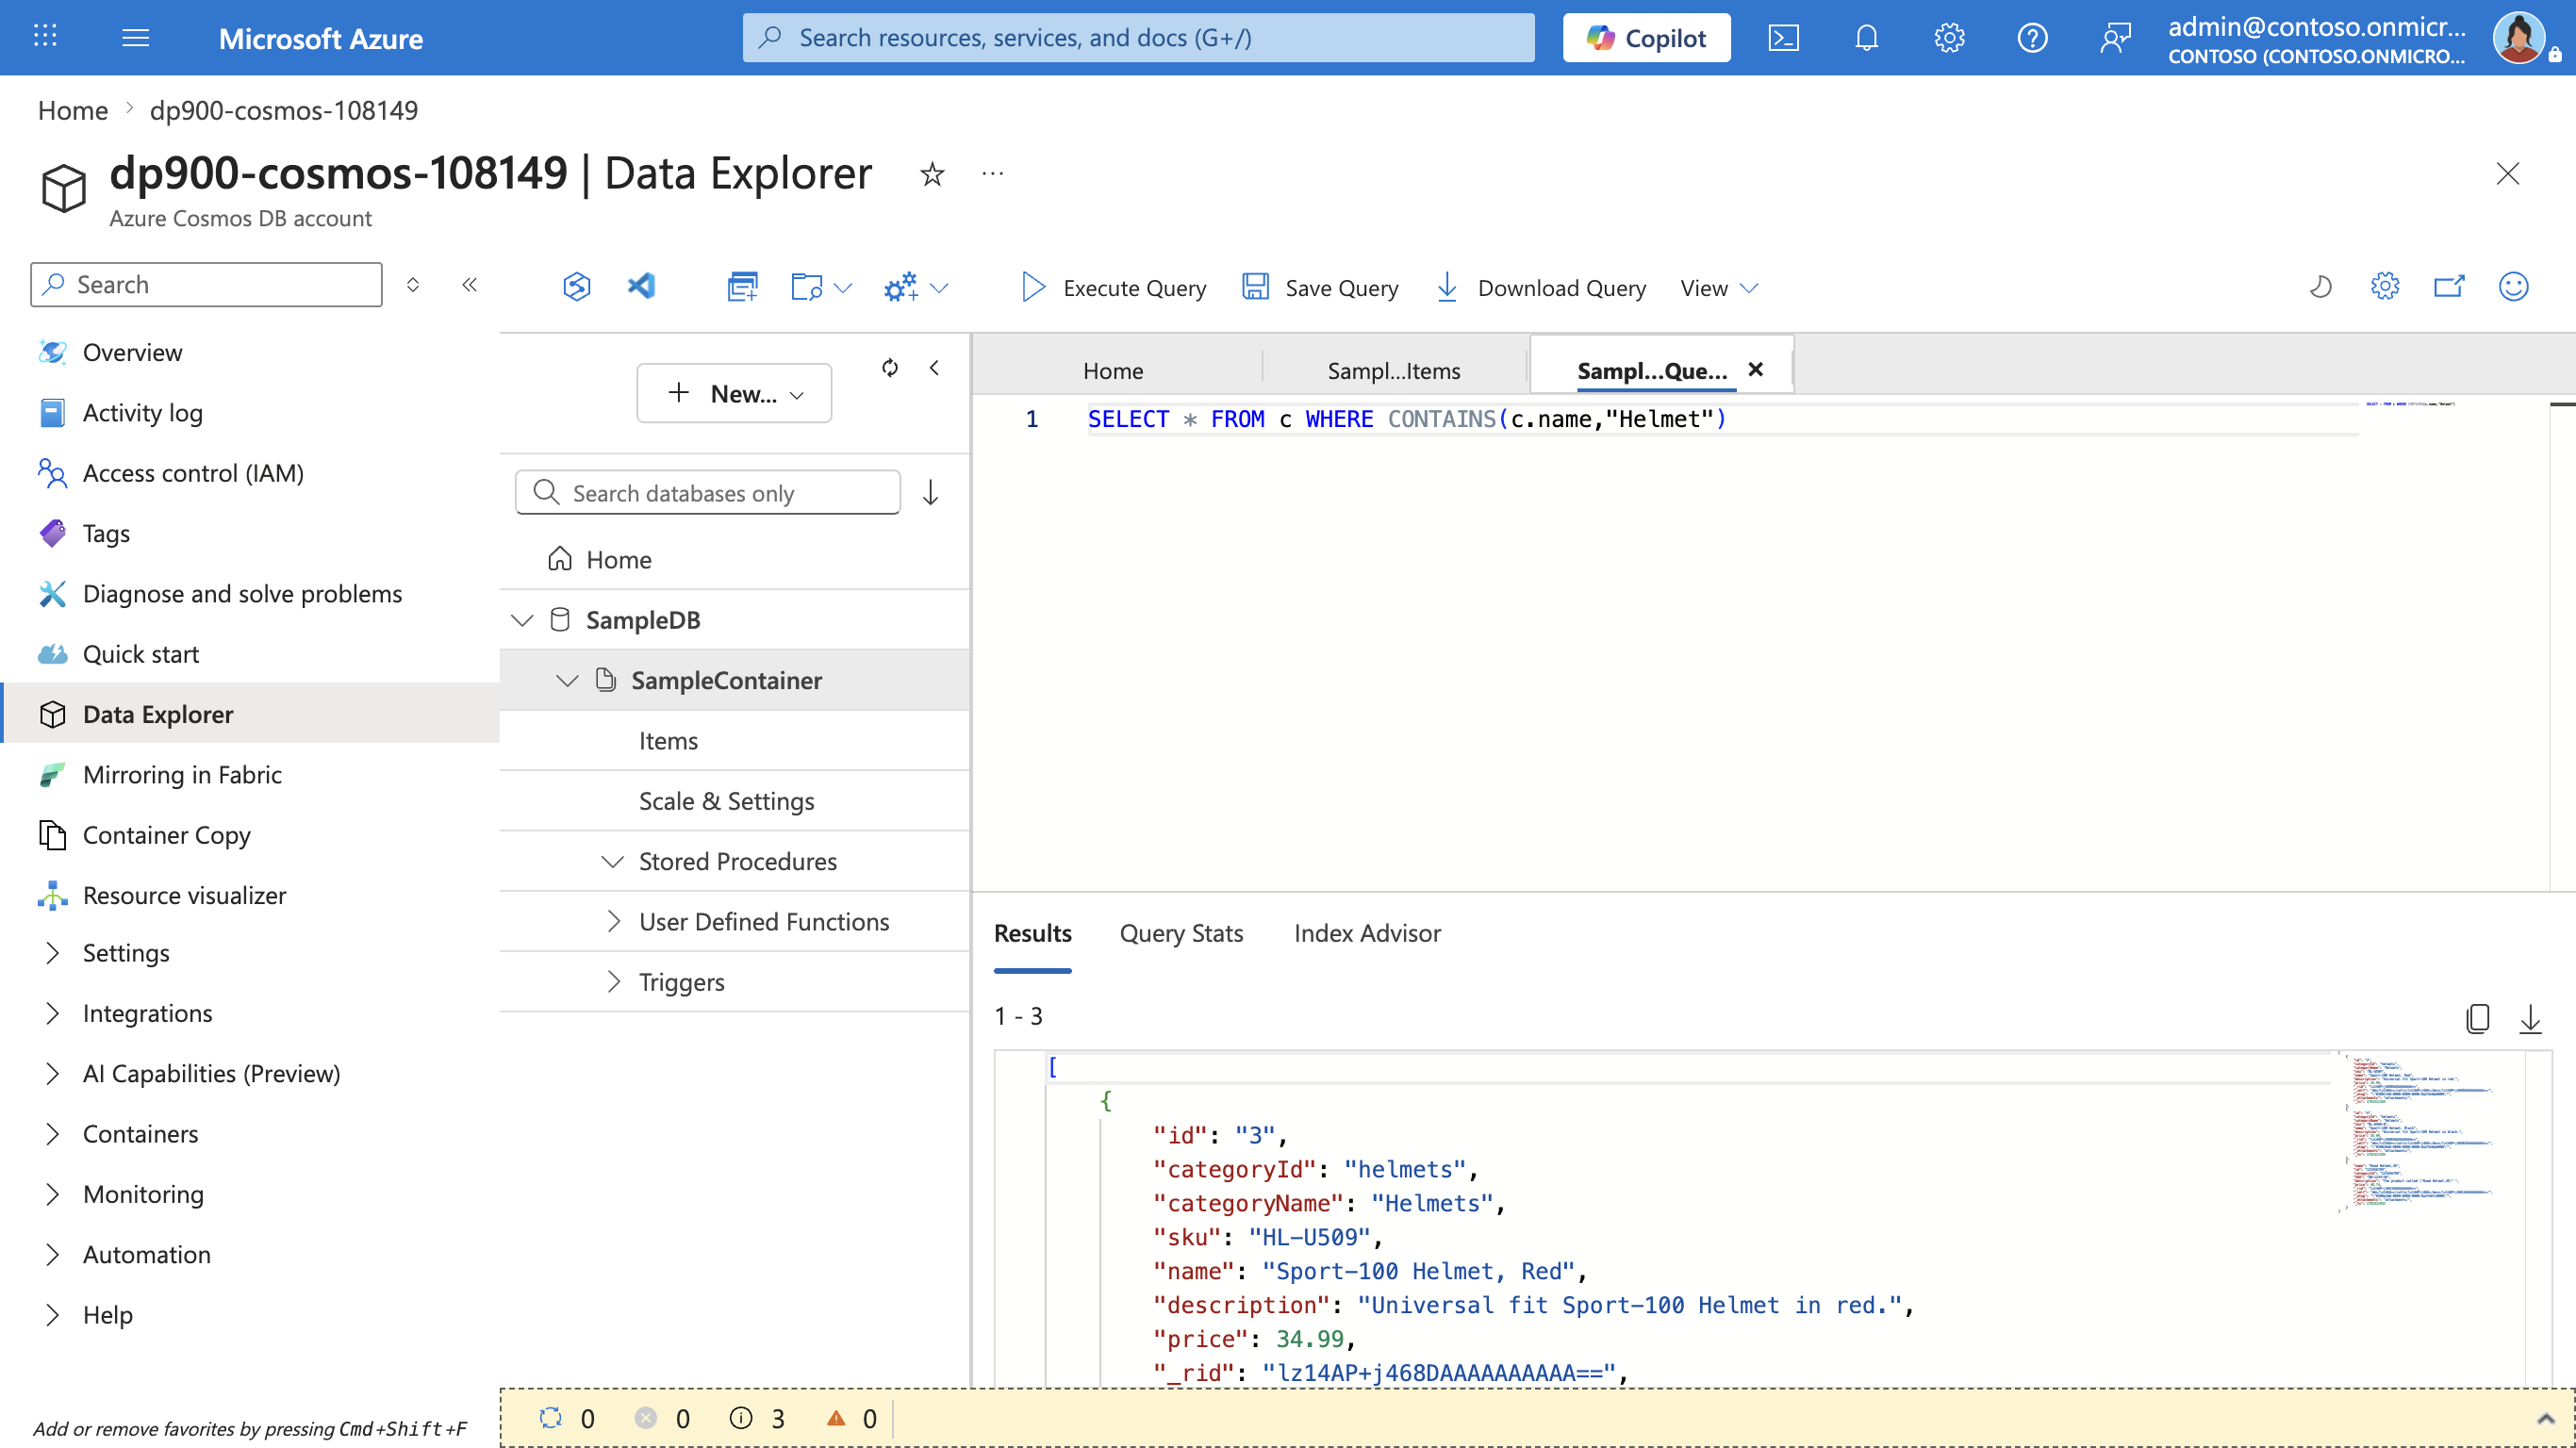Click the warnings count in console bar

pyautogui.click(x=851, y=1418)
